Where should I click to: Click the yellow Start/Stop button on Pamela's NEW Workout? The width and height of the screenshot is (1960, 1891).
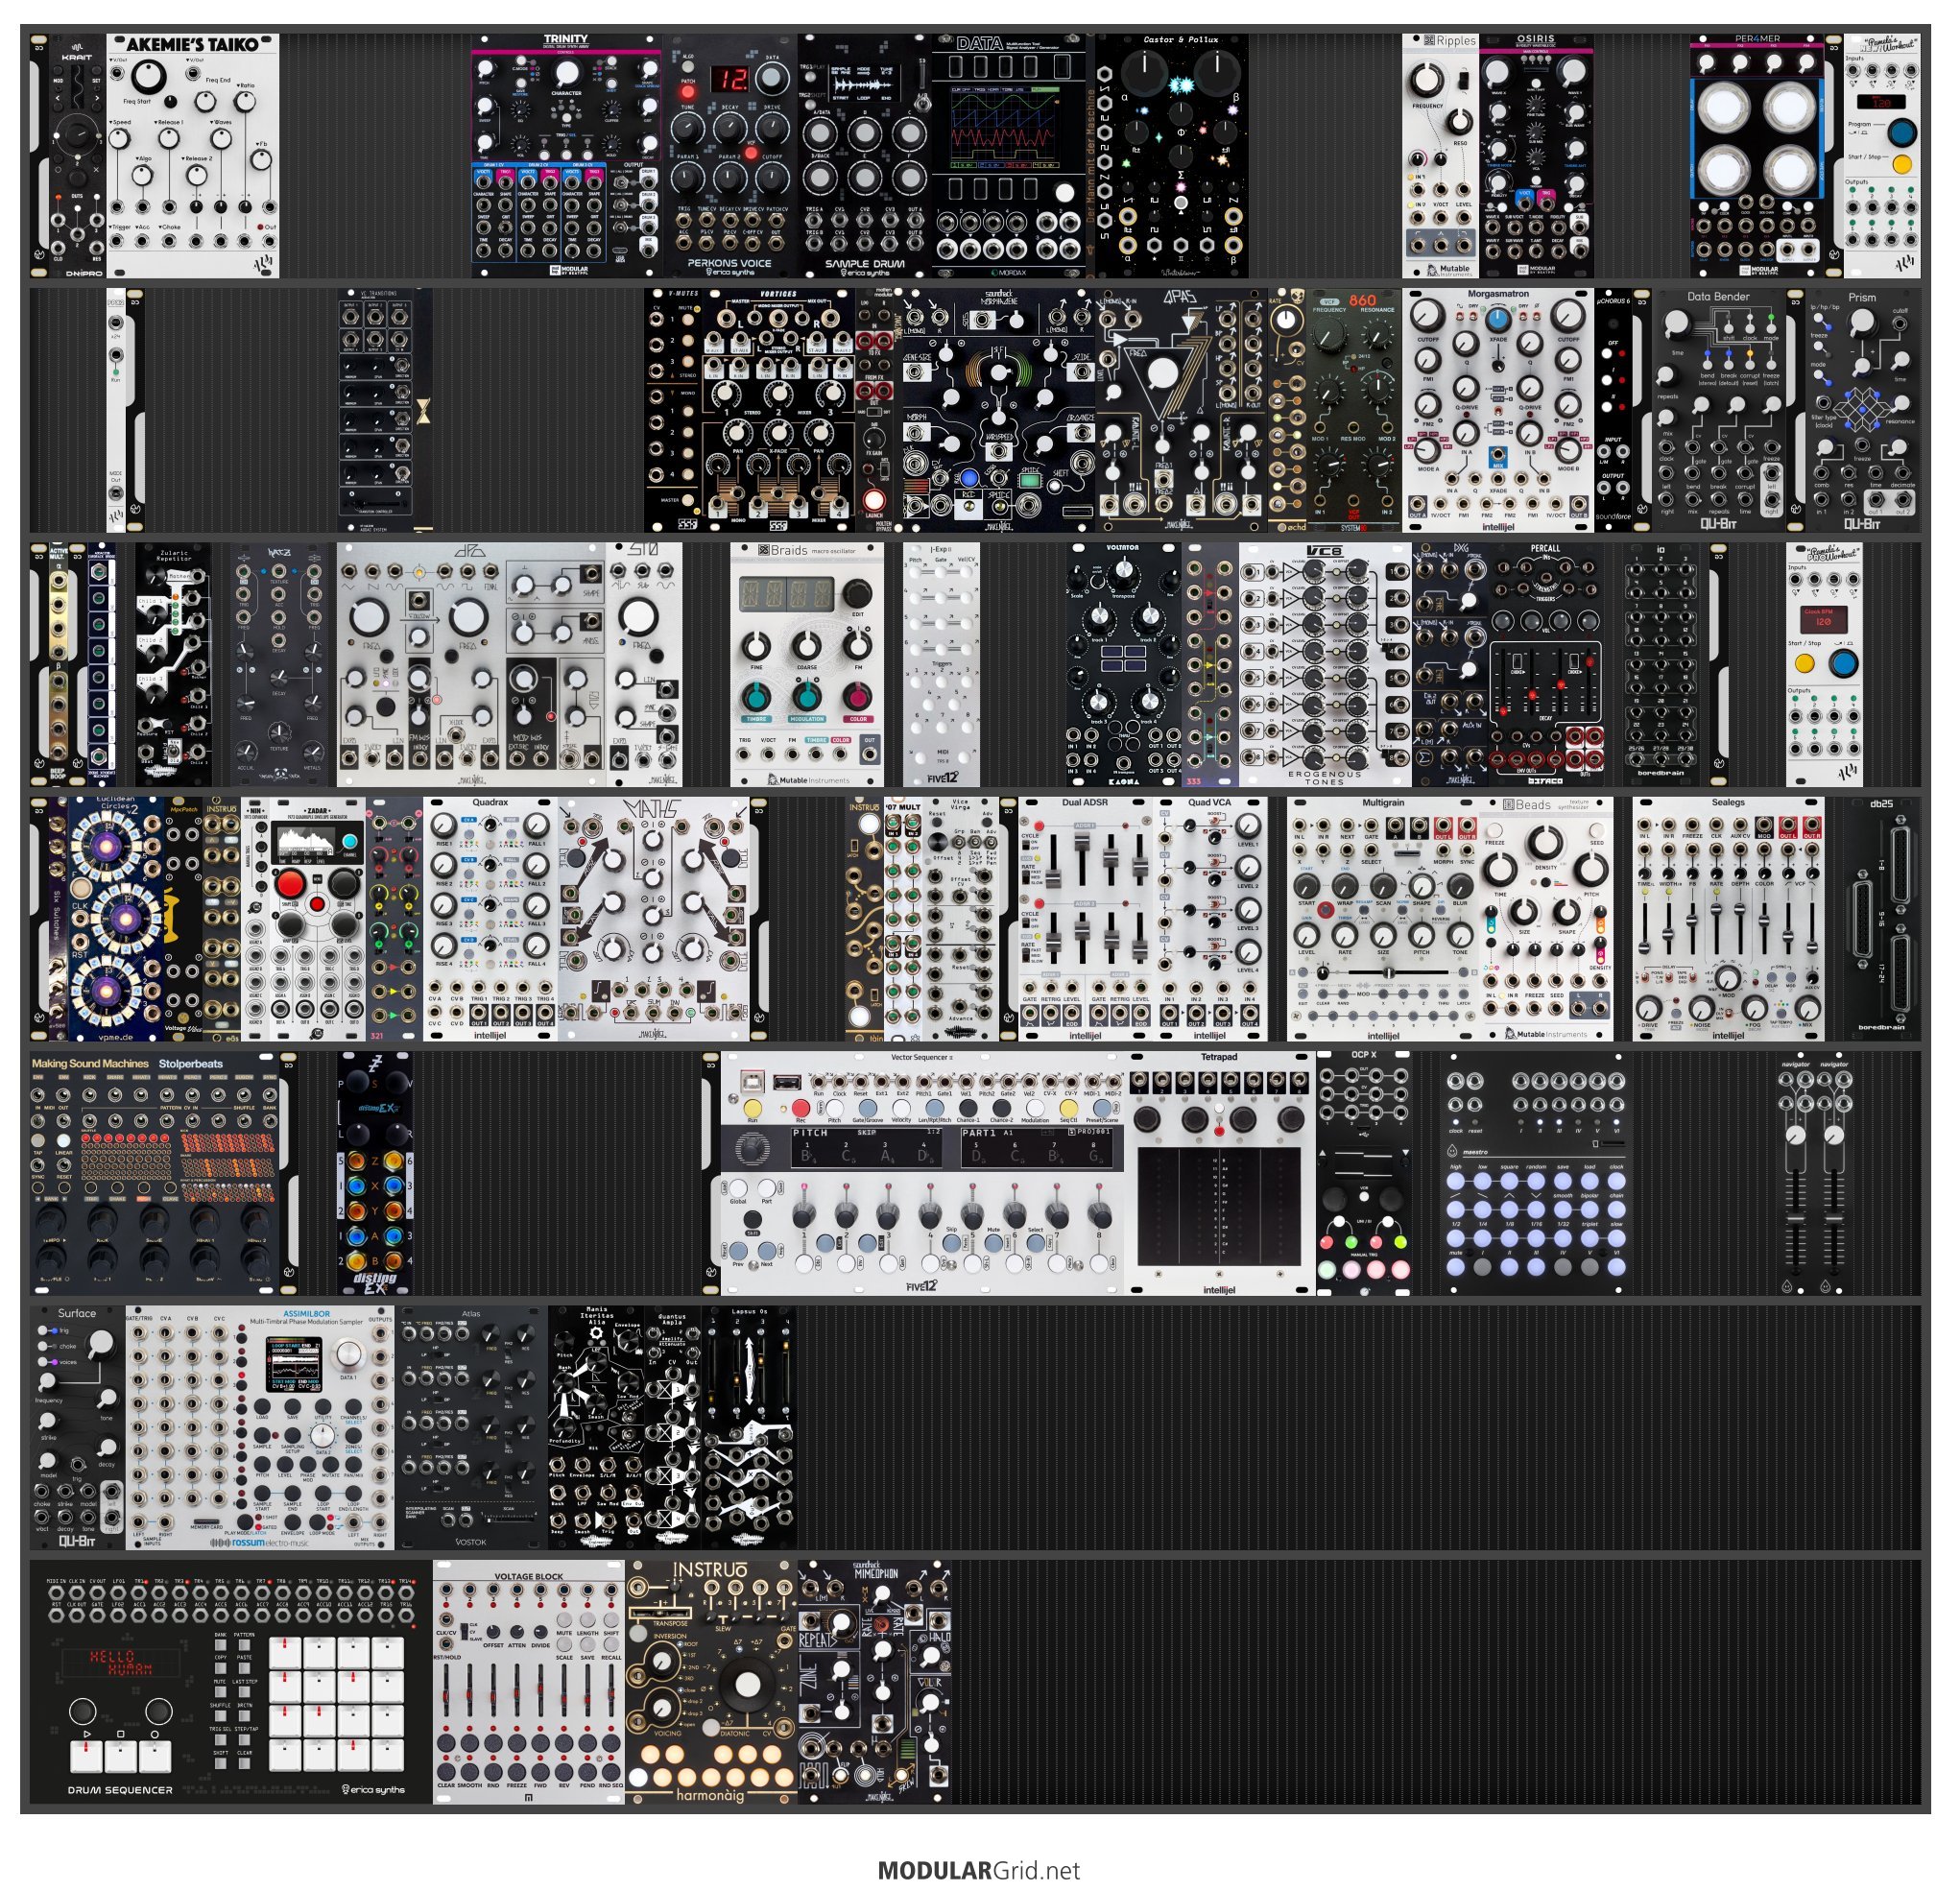[x=1901, y=164]
